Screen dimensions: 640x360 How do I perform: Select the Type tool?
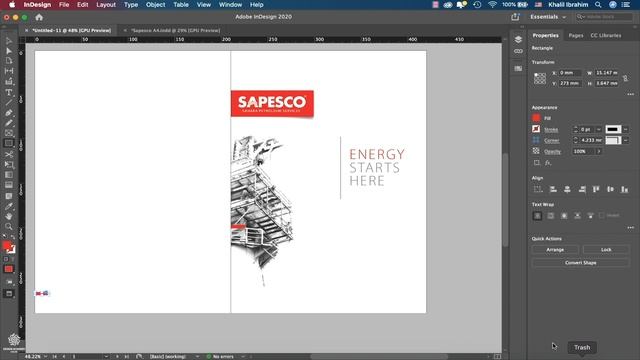(x=9, y=93)
